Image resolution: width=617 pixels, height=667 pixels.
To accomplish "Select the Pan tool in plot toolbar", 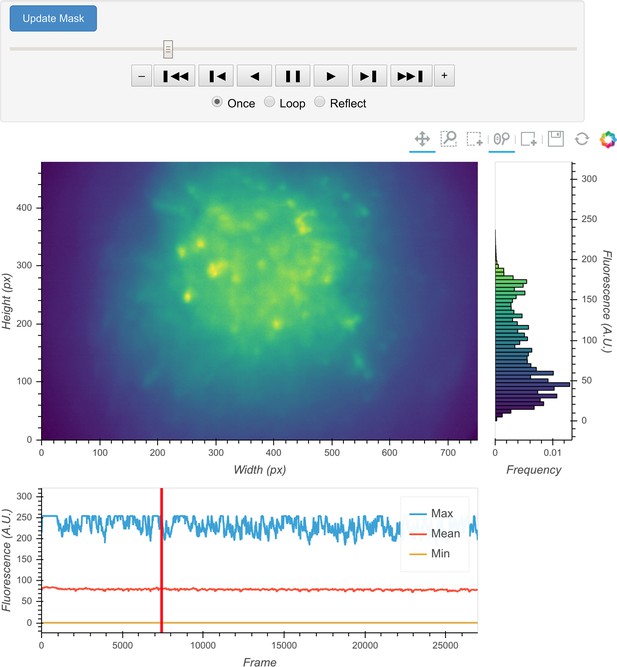I will 422,139.
